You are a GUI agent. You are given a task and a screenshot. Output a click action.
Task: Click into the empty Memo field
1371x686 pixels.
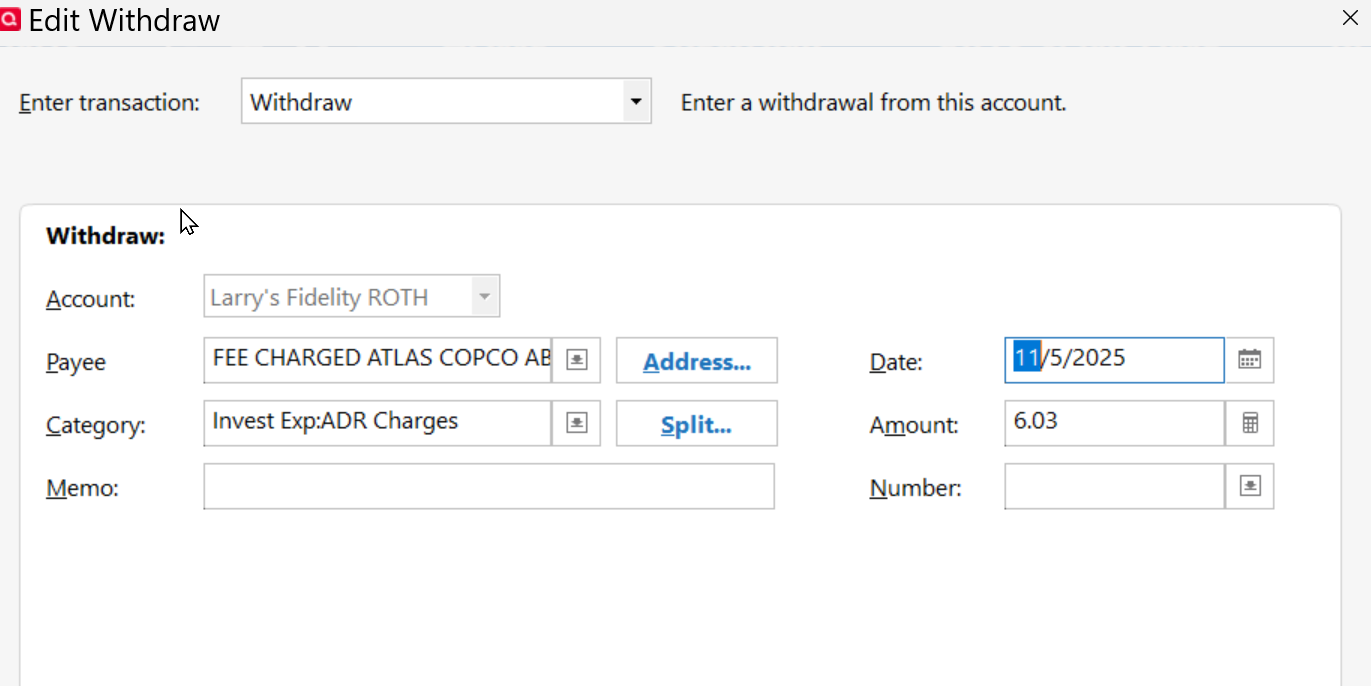(489, 486)
